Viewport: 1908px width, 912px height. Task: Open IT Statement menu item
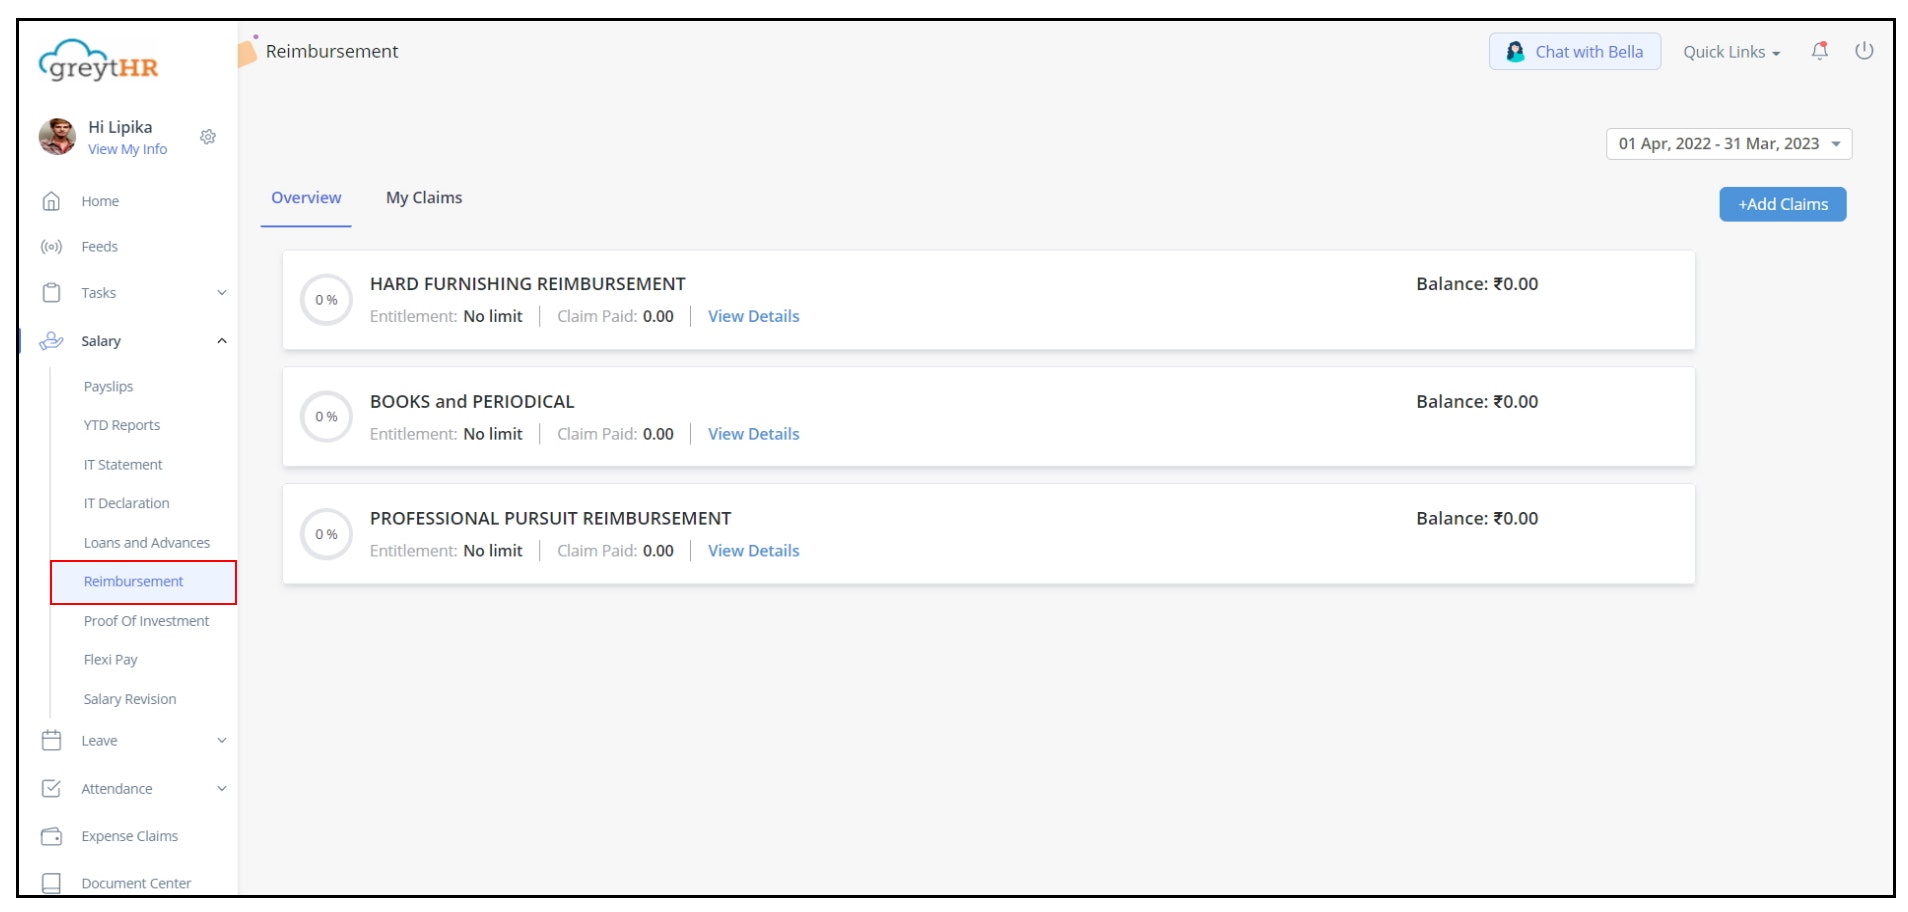point(123,465)
